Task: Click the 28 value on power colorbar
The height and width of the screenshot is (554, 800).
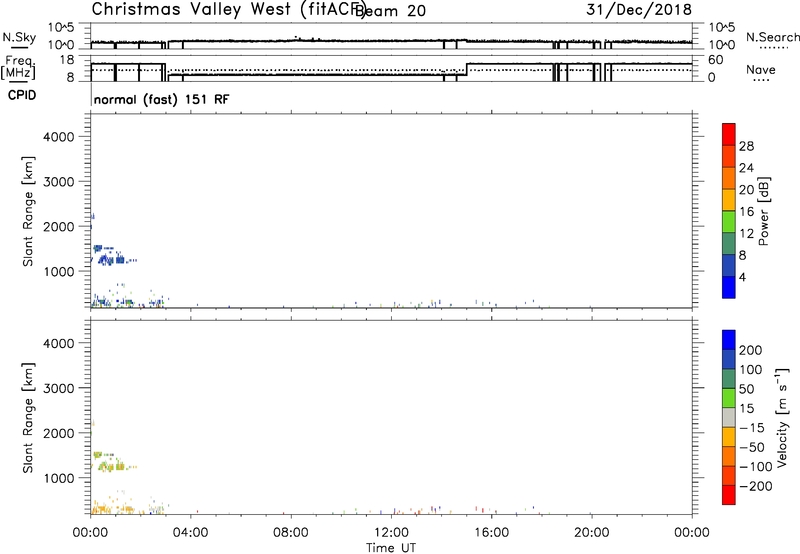Action: [746, 146]
